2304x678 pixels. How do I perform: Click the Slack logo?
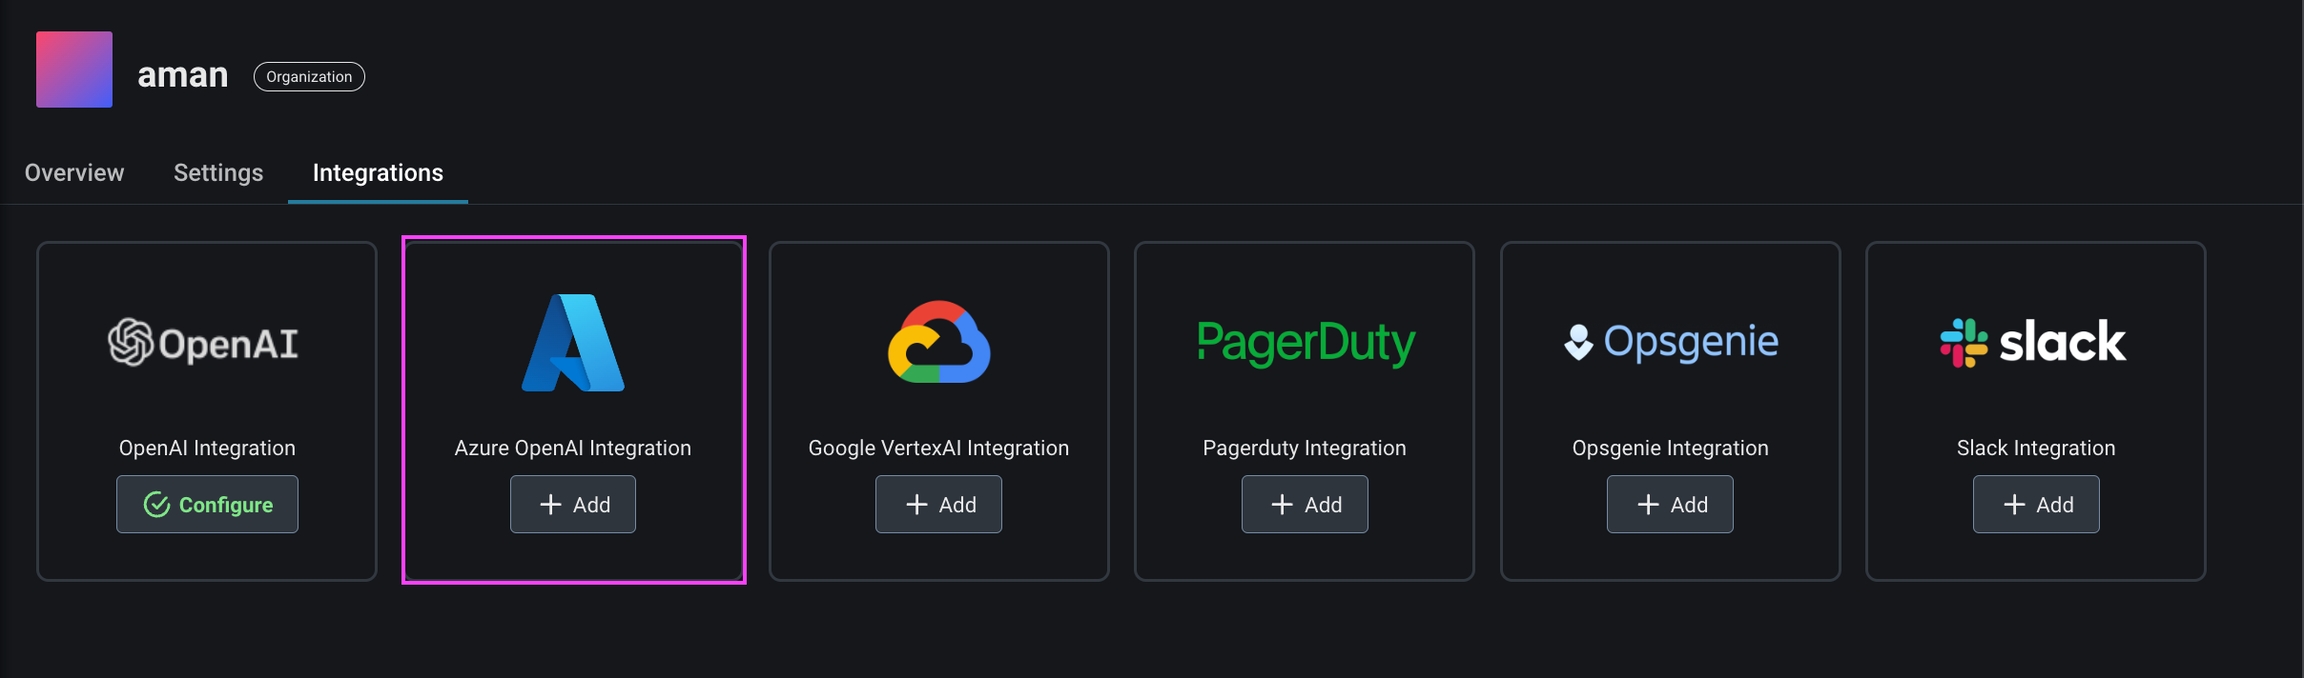pyautogui.click(x=2033, y=342)
